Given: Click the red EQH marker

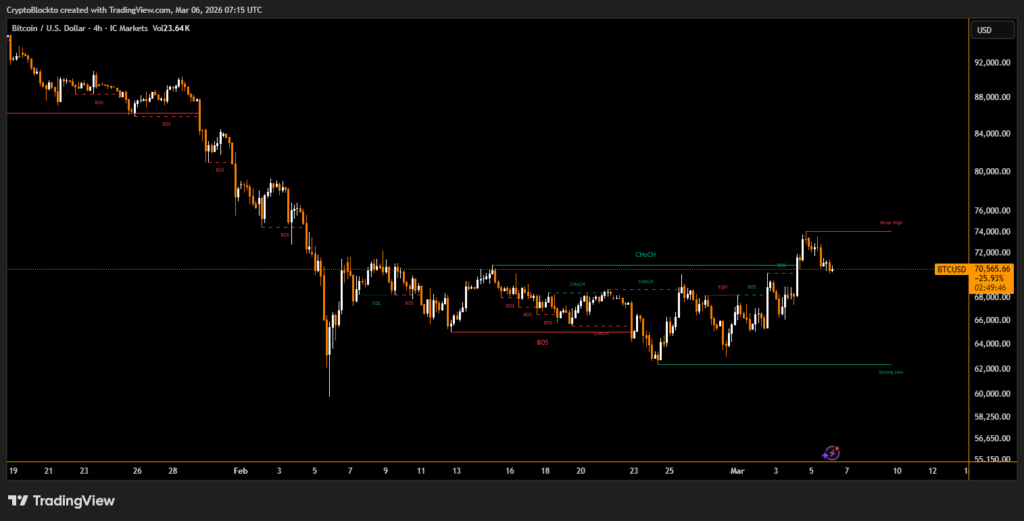Looking at the screenshot, I should tap(721, 288).
